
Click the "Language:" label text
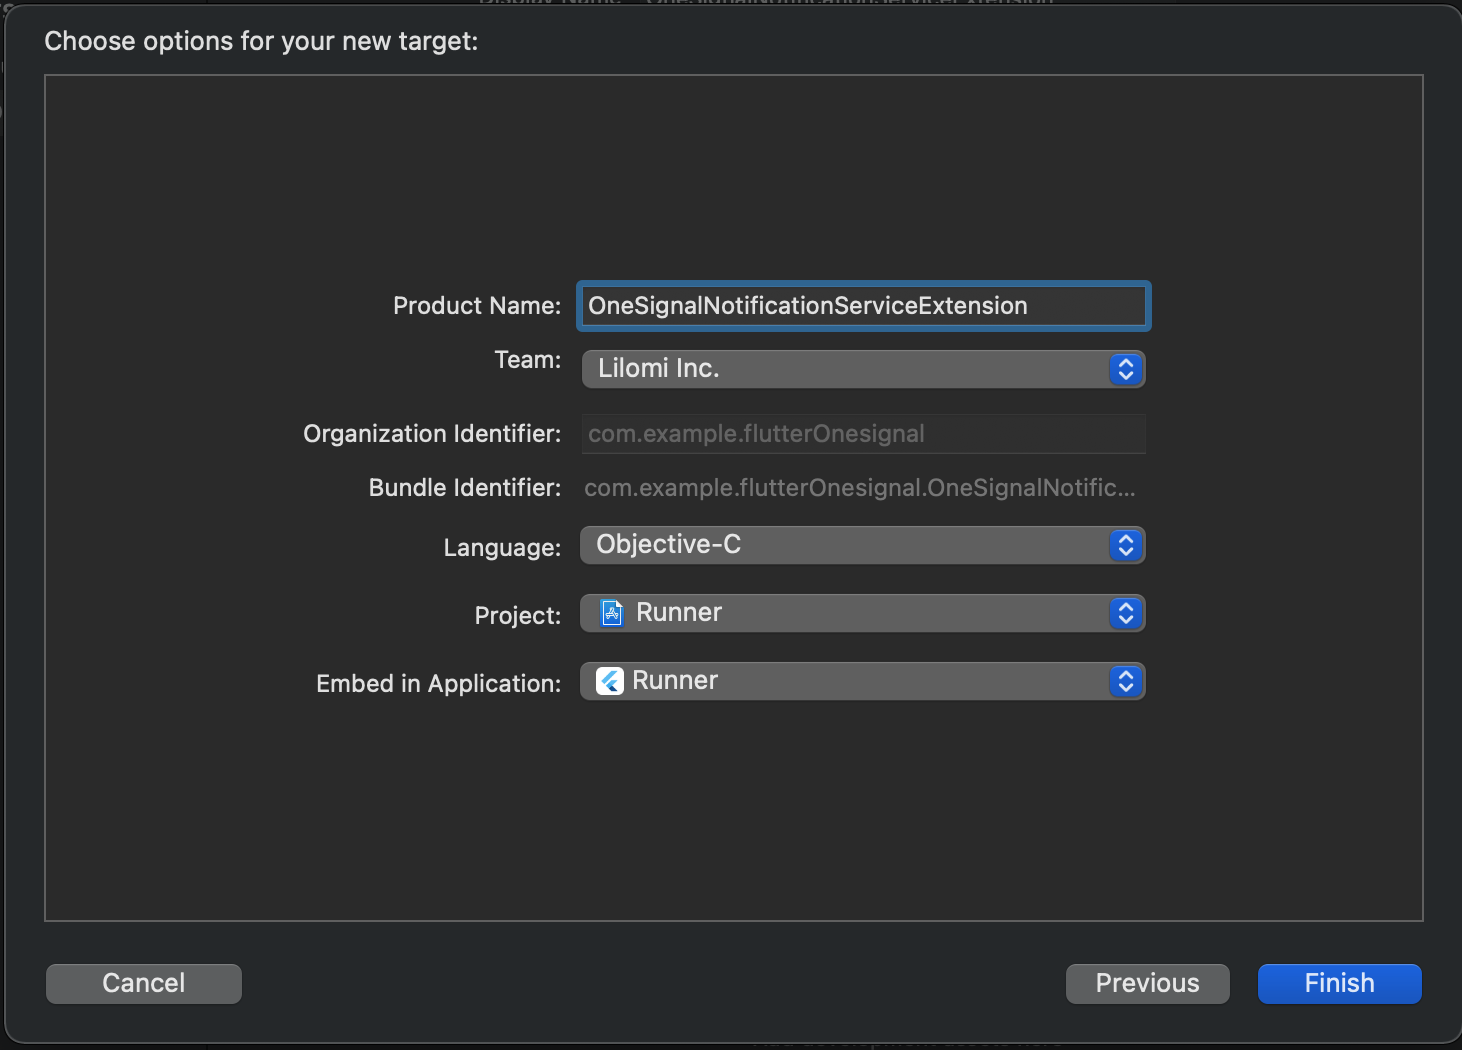(502, 548)
